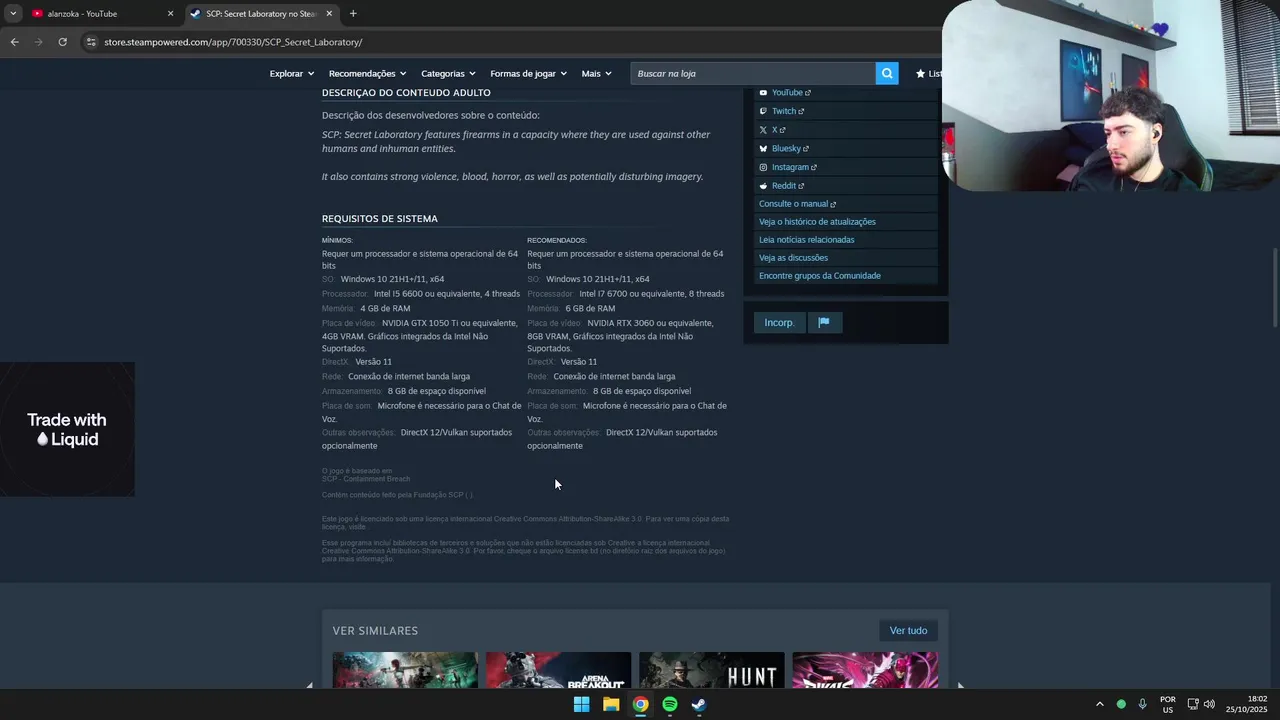Click the Twitch icon in sidebar
The image size is (1280, 720).
(763, 111)
